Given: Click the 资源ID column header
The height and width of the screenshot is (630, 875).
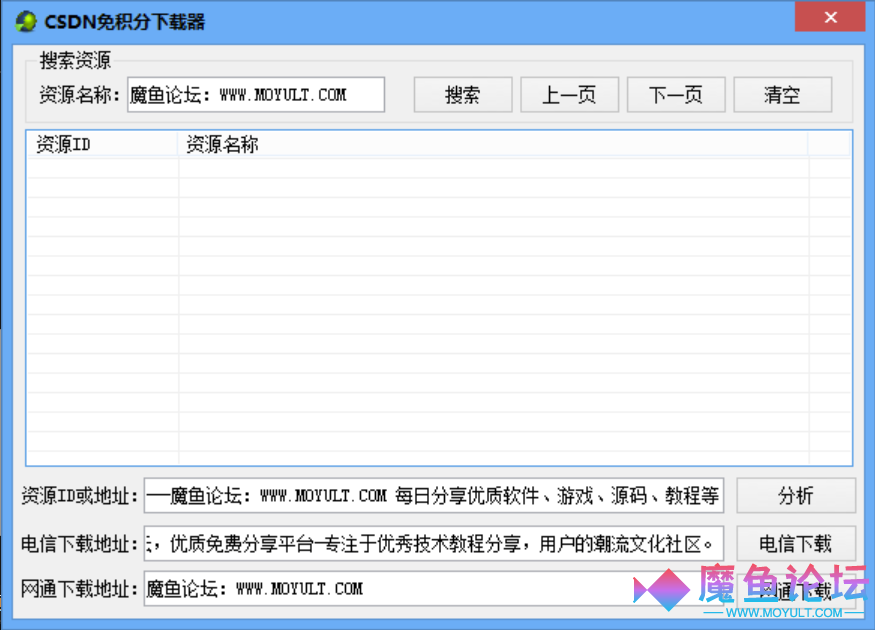Looking at the screenshot, I should point(102,145).
